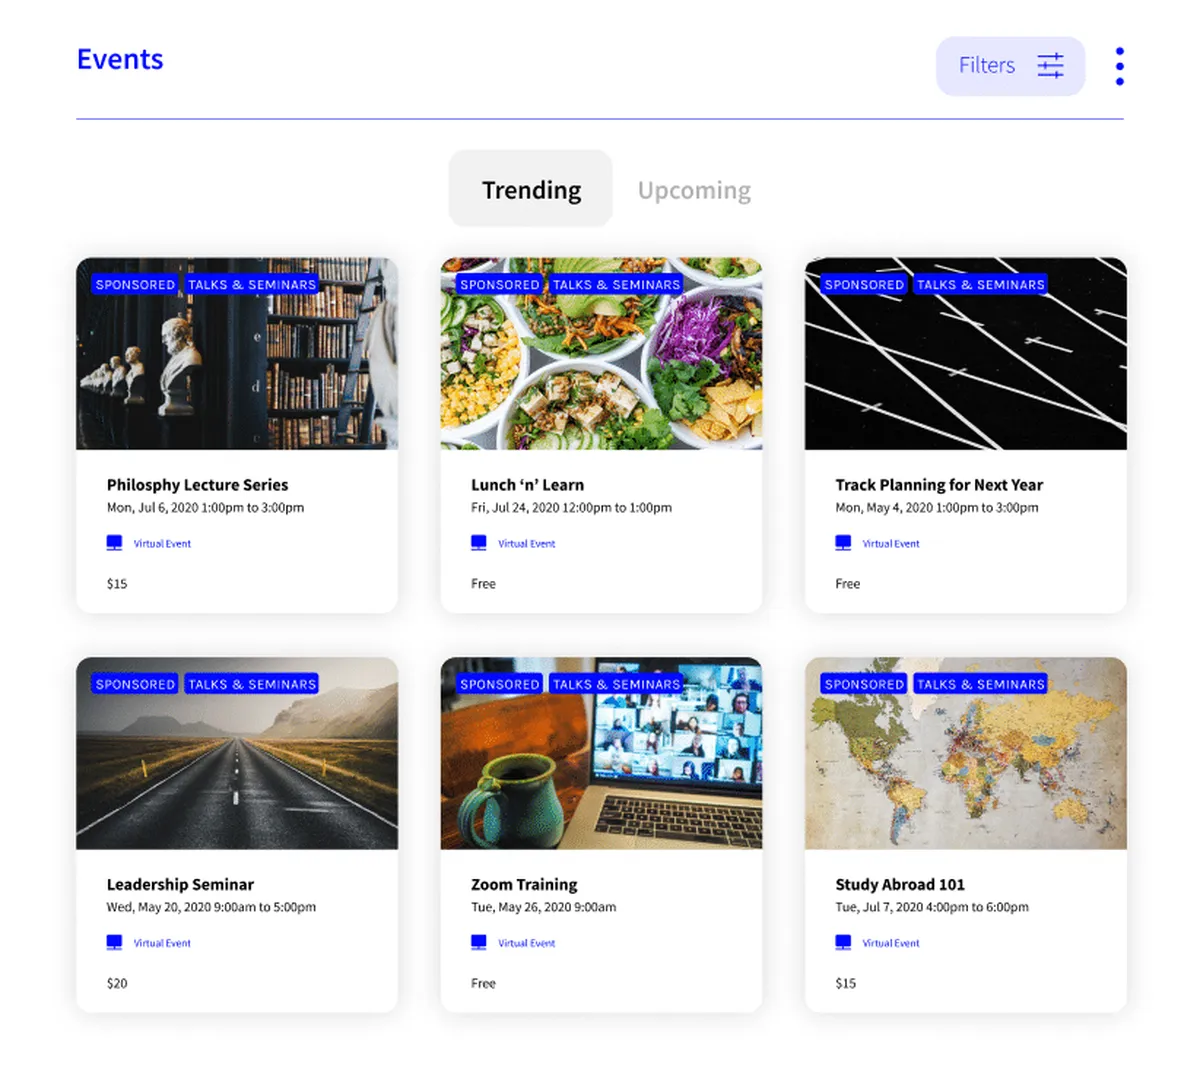Open the Lunch 'n' Learn event title
The width and height of the screenshot is (1200, 1085).
click(527, 485)
